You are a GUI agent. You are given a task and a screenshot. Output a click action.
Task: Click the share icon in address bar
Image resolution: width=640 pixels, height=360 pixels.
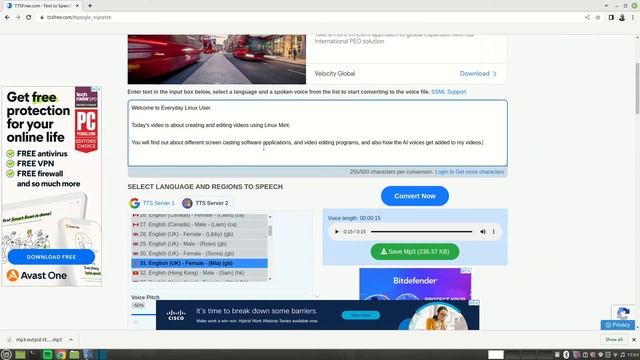(x=587, y=18)
